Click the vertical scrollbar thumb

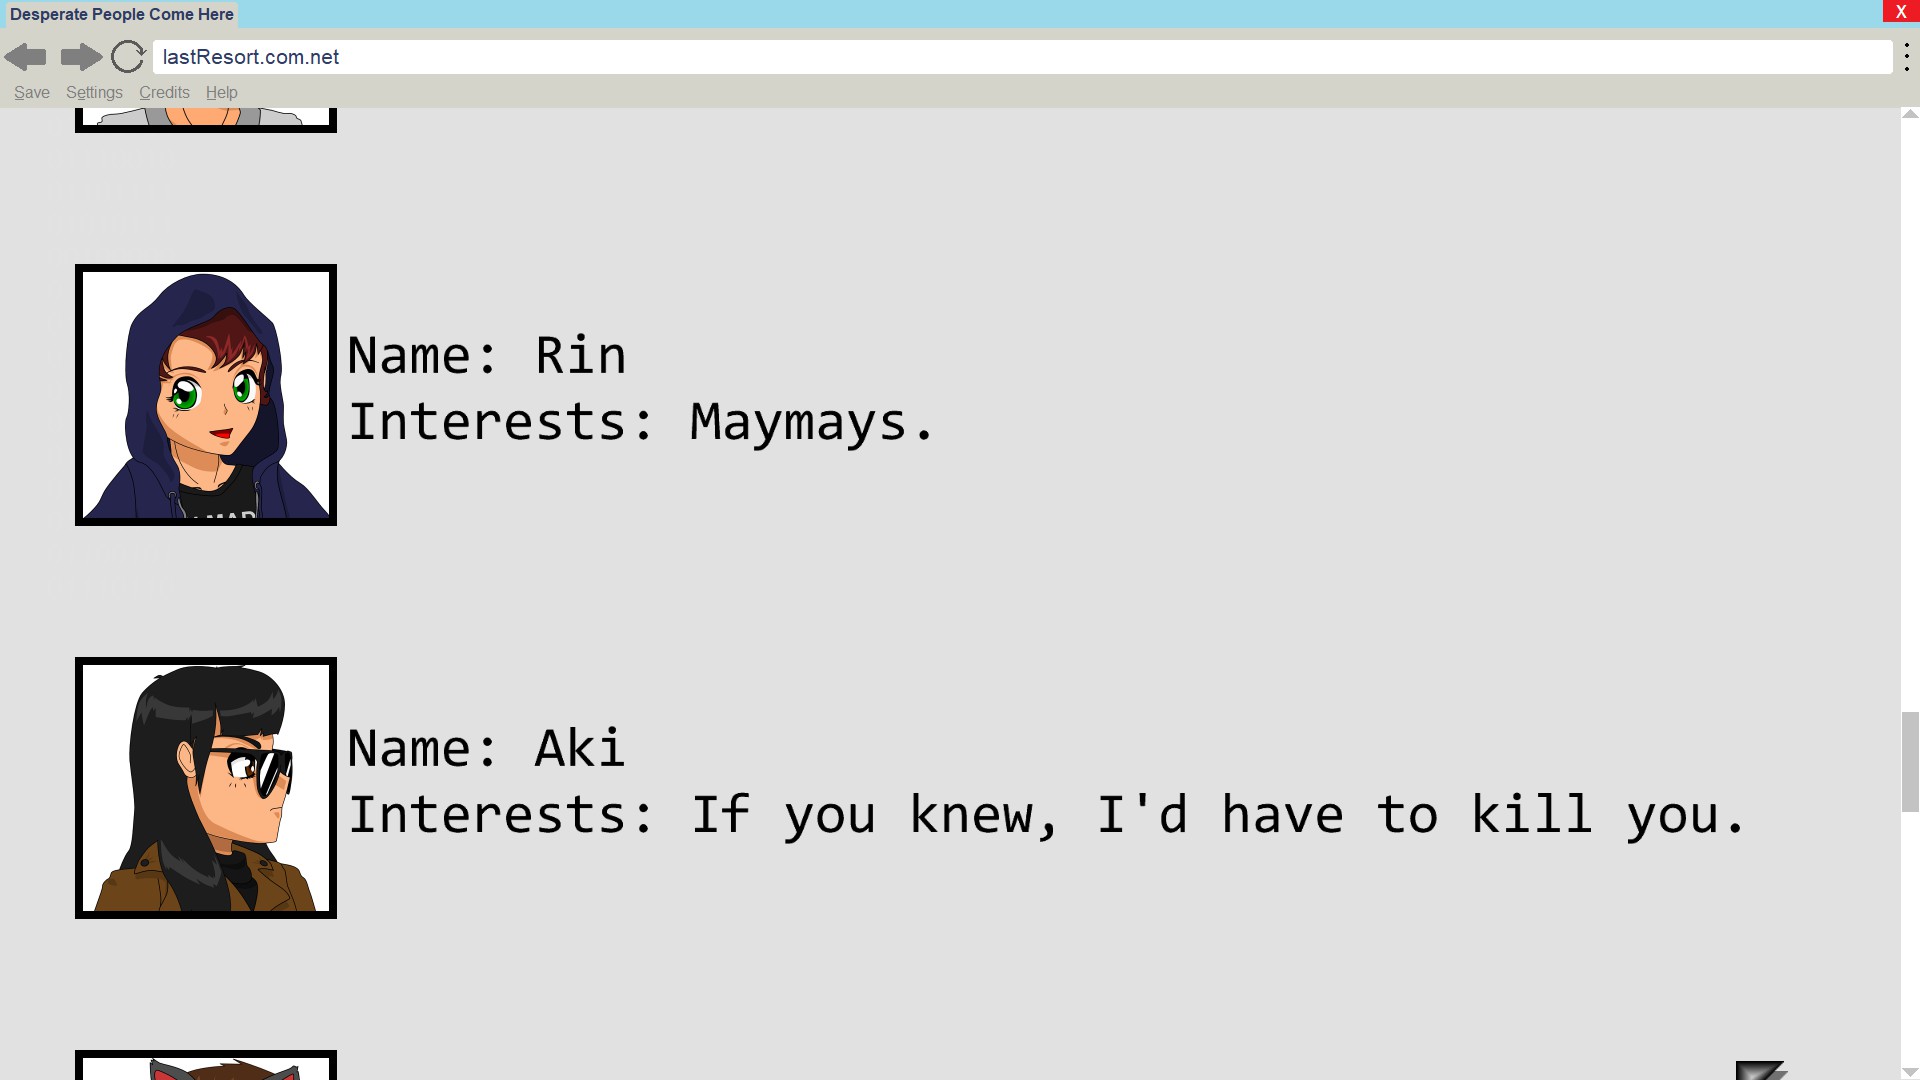[1910, 762]
